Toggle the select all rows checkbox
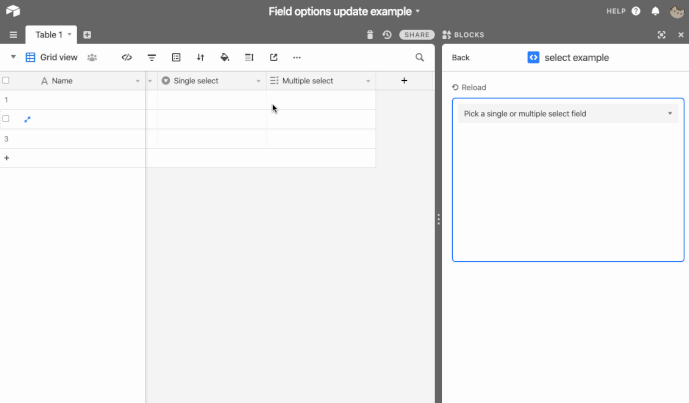Image resolution: width=689 pixels, height=403 pixels. pos(6,80)
